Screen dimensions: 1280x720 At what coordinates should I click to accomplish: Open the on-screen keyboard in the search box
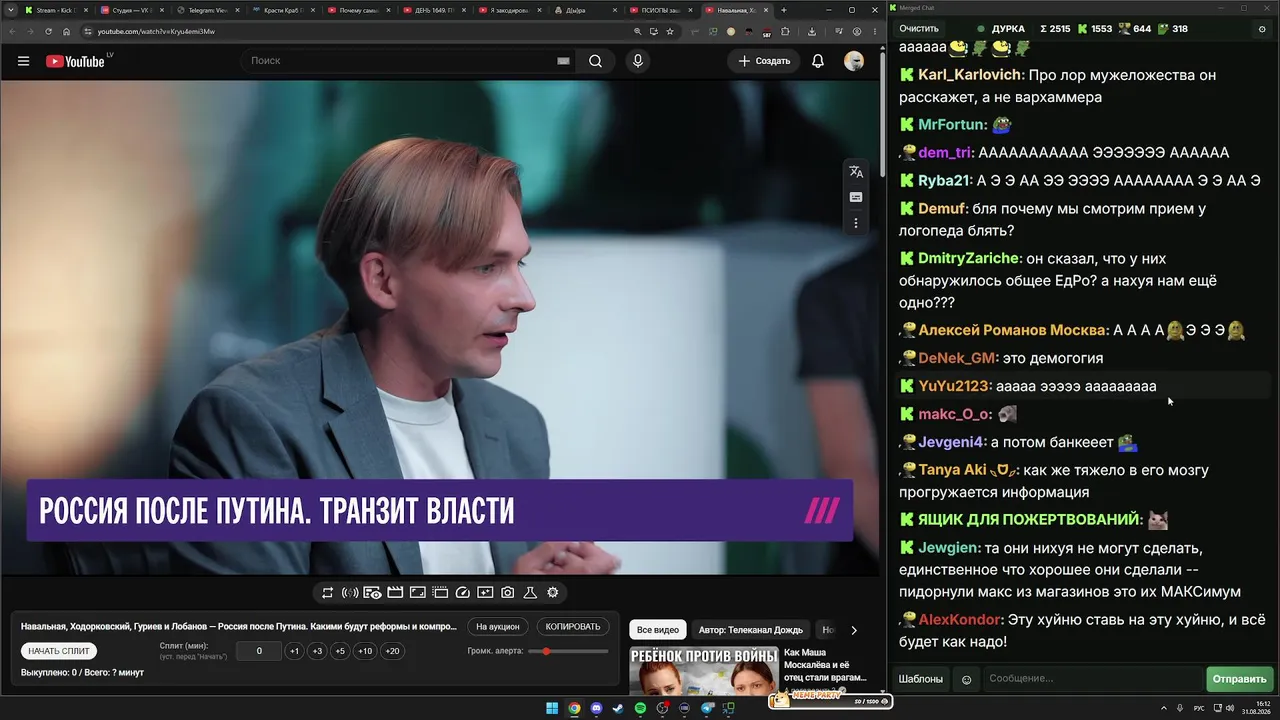click(563, 61)
